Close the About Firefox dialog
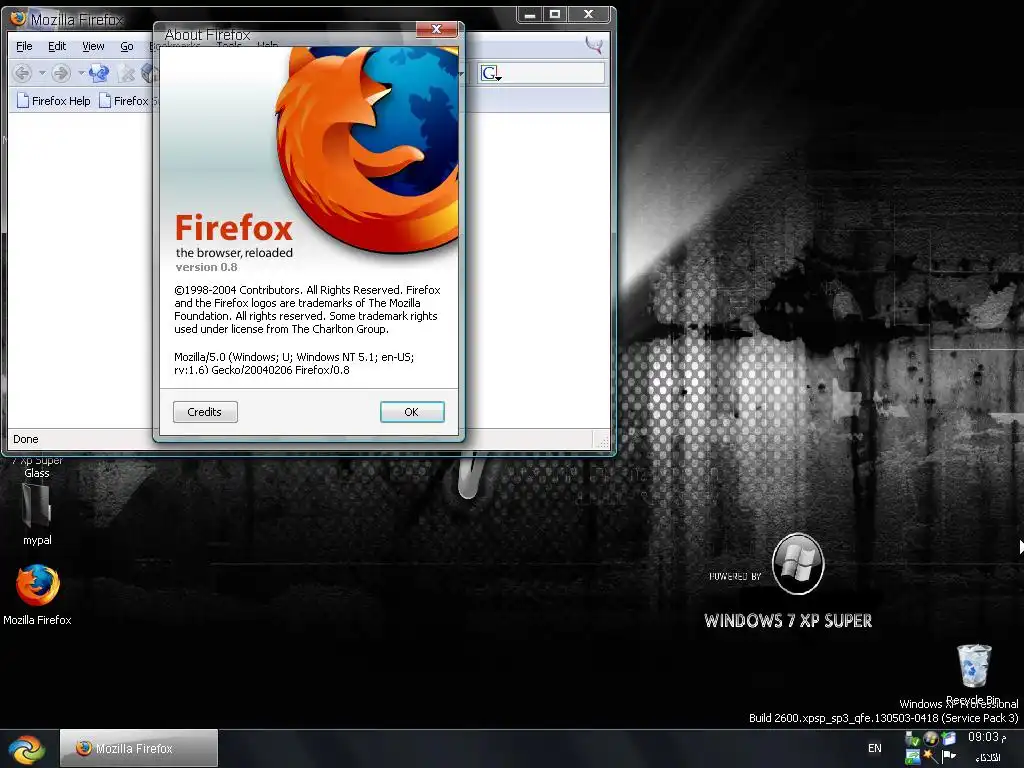 (x=436, y=29)
